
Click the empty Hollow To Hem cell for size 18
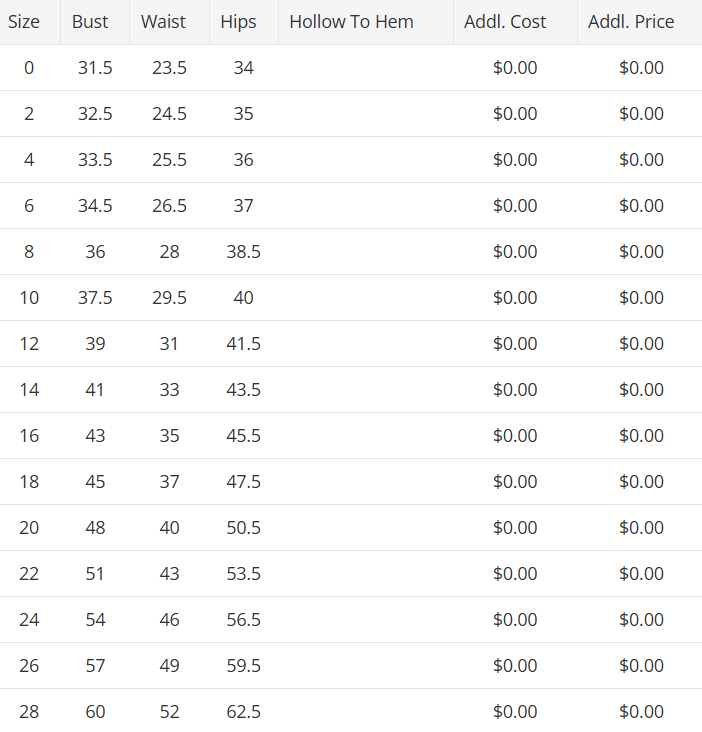click(x=365, y=482)
